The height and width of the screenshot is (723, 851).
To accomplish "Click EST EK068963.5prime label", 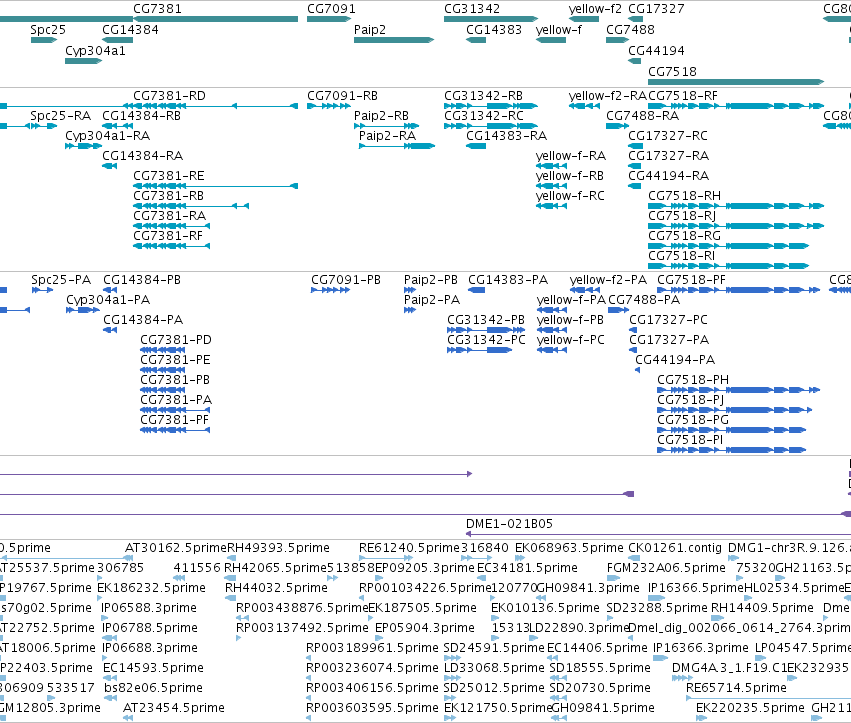I will click(x=569, y=548).
